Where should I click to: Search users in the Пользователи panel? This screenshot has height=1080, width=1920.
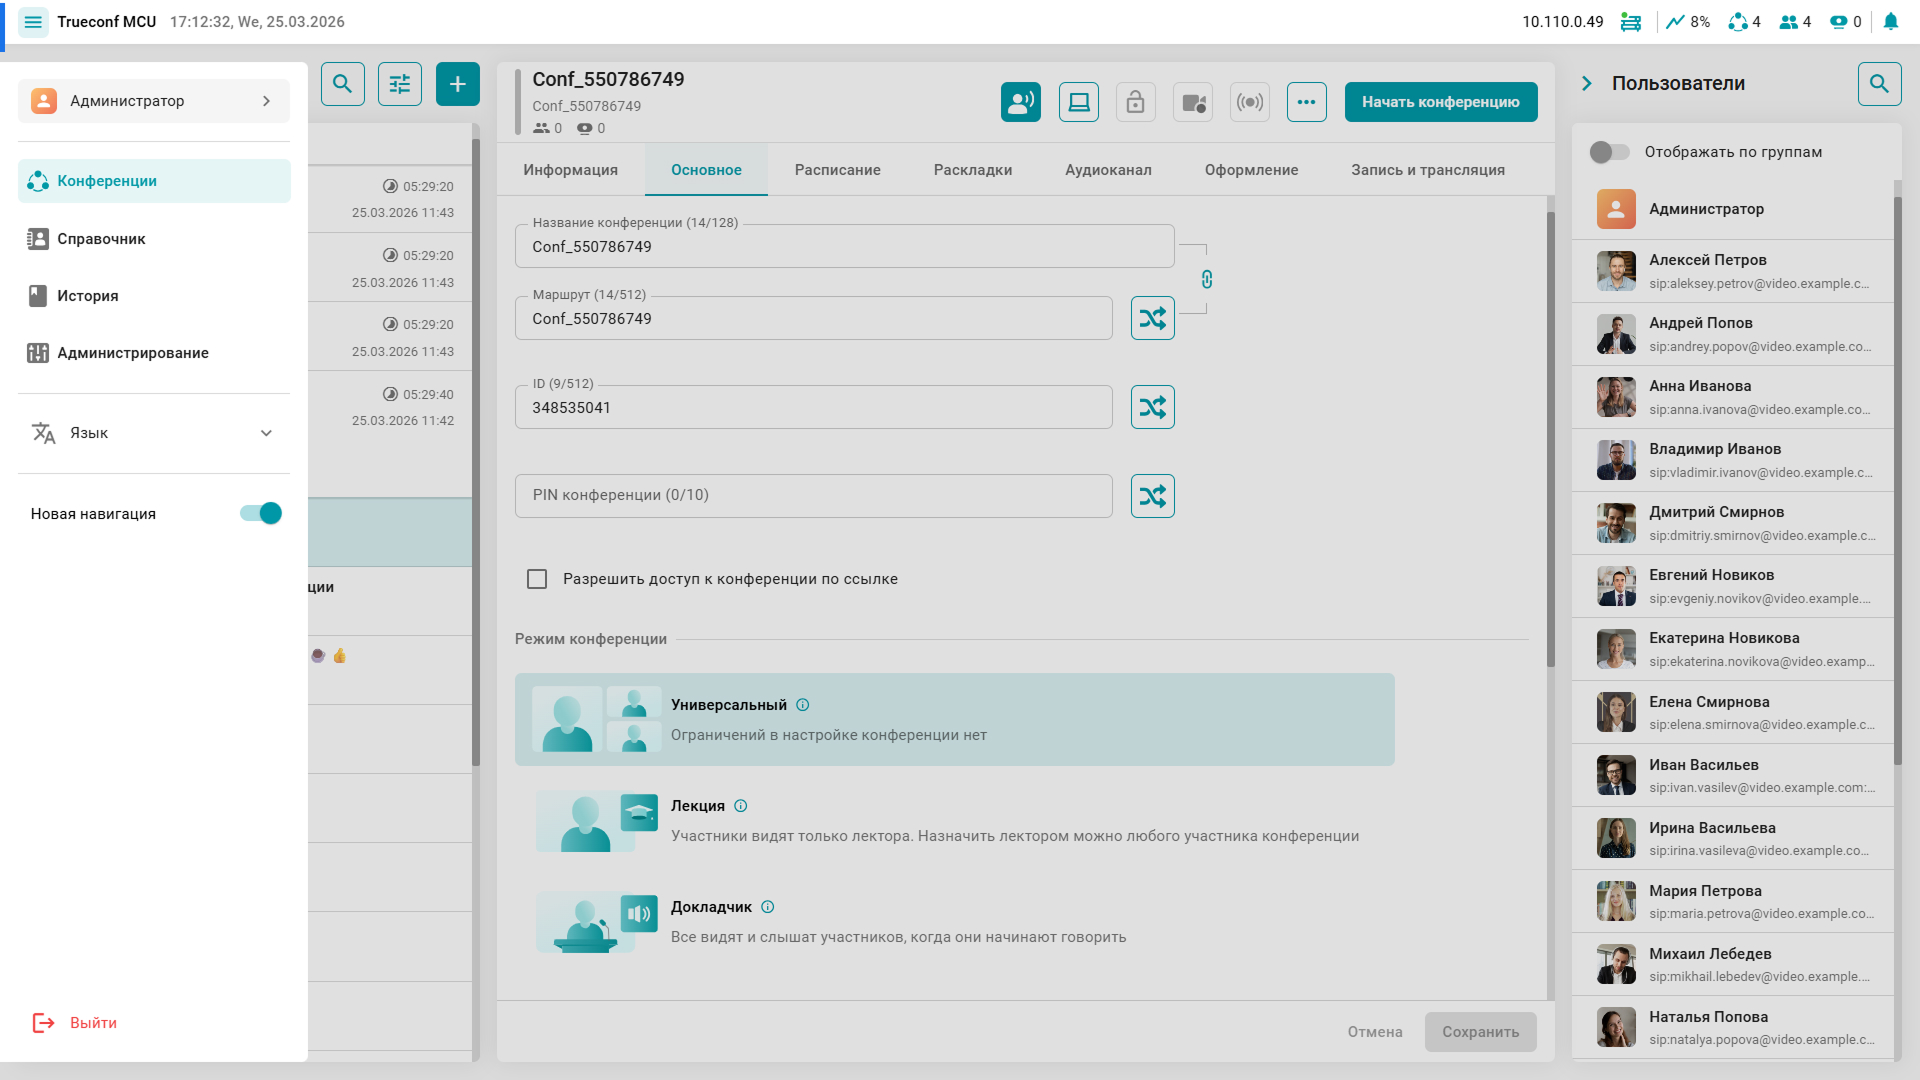point(1880,84)
